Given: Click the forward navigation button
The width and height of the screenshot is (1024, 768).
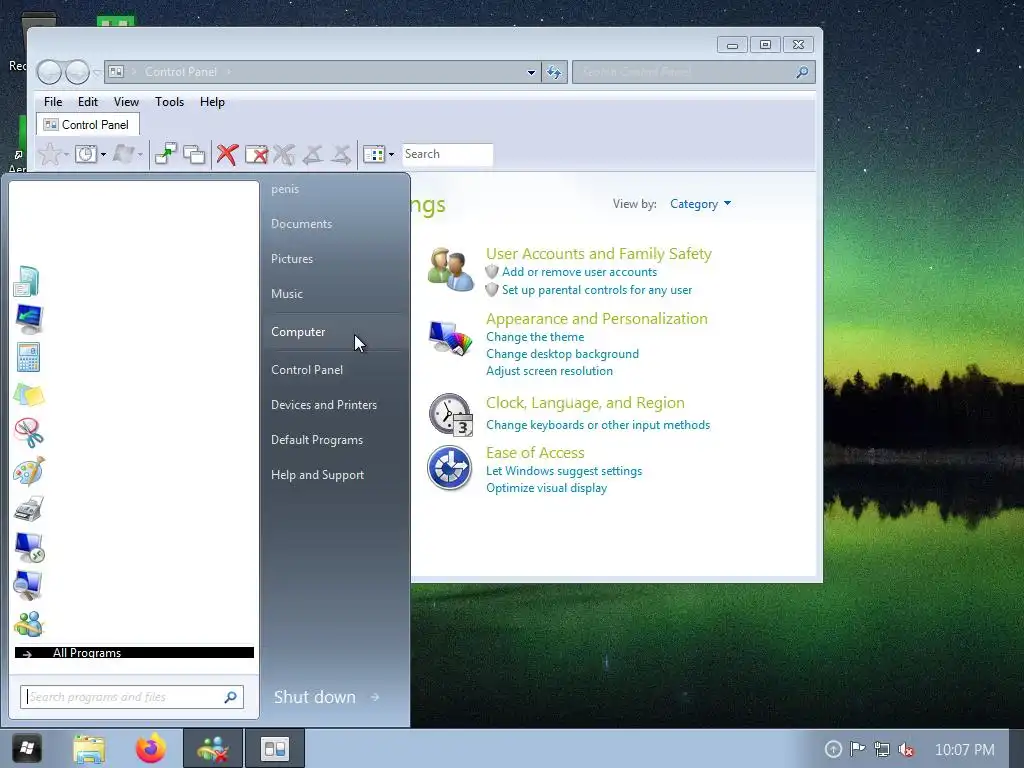Looking at the screenshot, I should (77, 72).
